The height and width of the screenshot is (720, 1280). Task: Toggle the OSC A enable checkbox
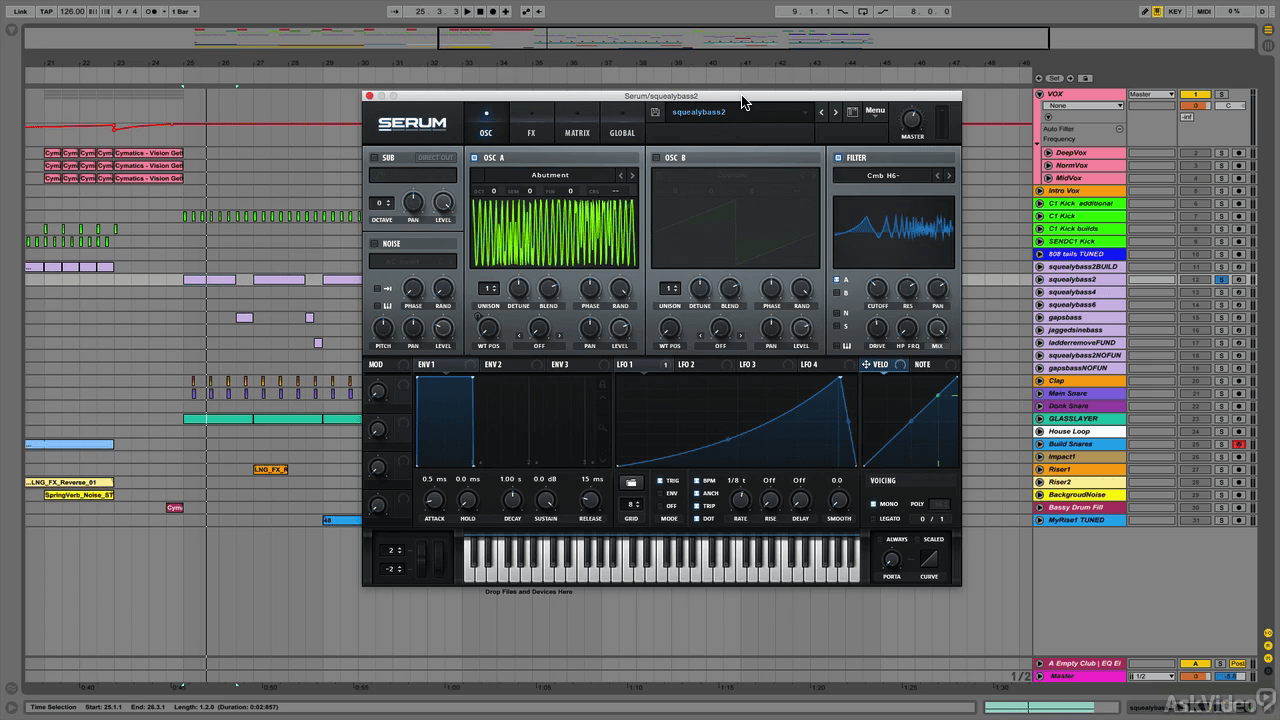tap(474, 158)
